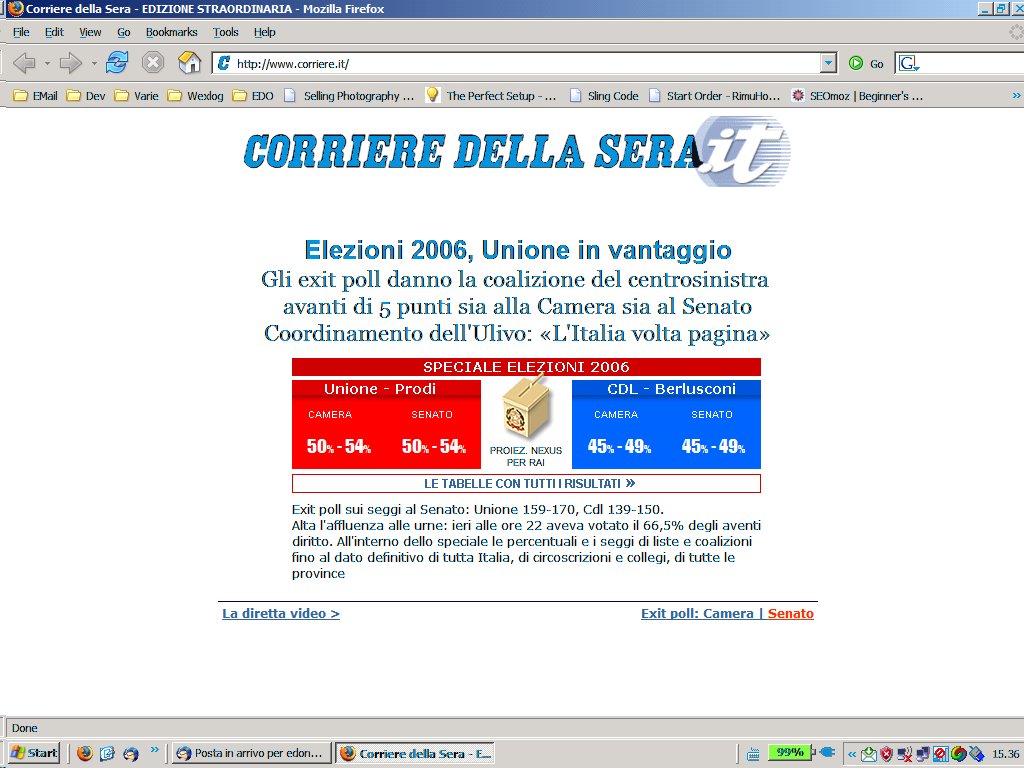Open the Go menu
This screenshot has height=768, width=1024.
123,32
